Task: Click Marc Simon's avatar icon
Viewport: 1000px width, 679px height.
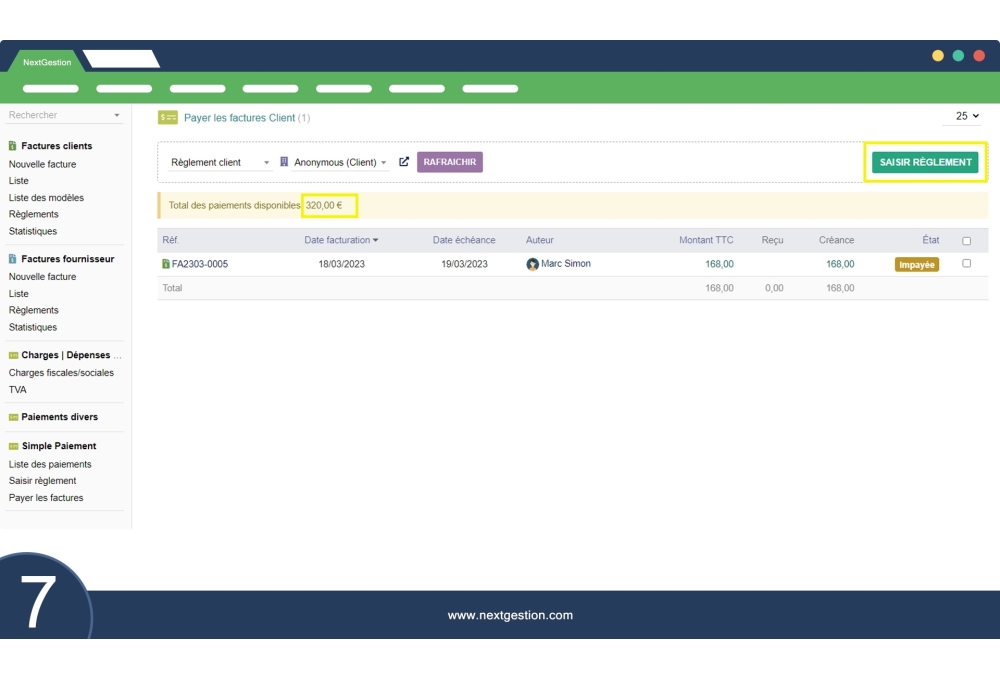Action: [533, 264]
